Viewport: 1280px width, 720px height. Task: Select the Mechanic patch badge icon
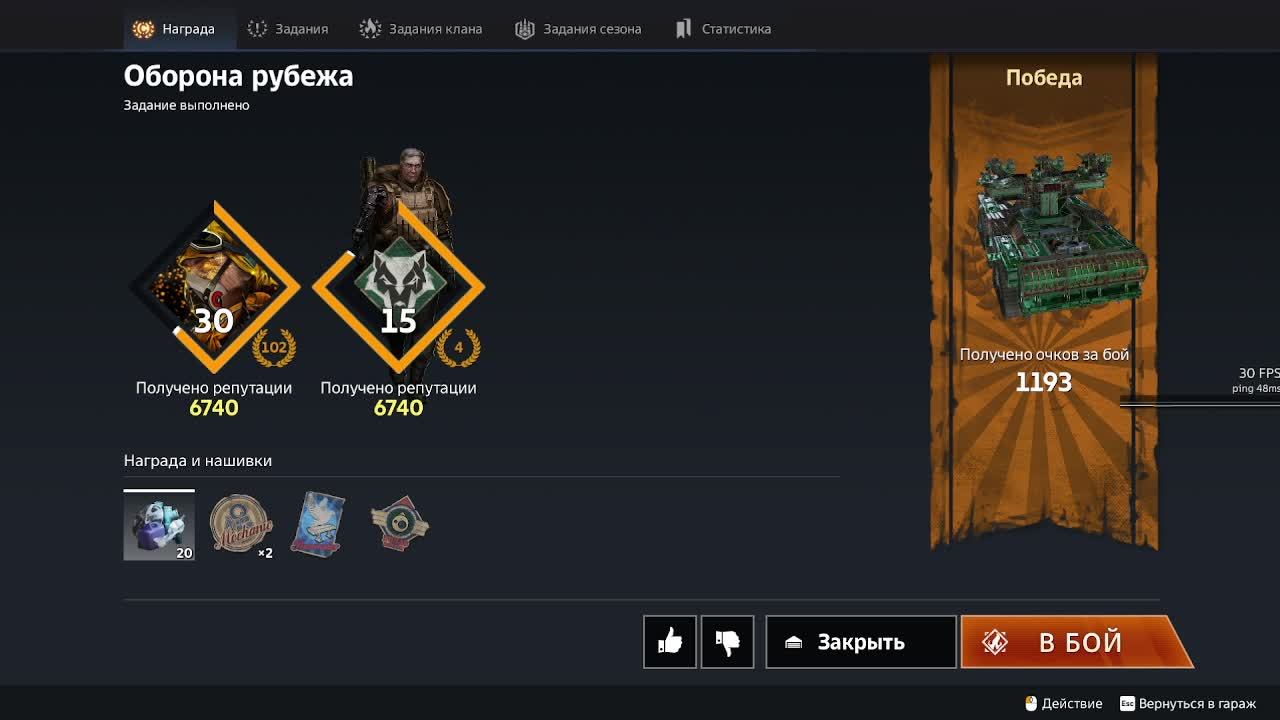tap(241, 523)
